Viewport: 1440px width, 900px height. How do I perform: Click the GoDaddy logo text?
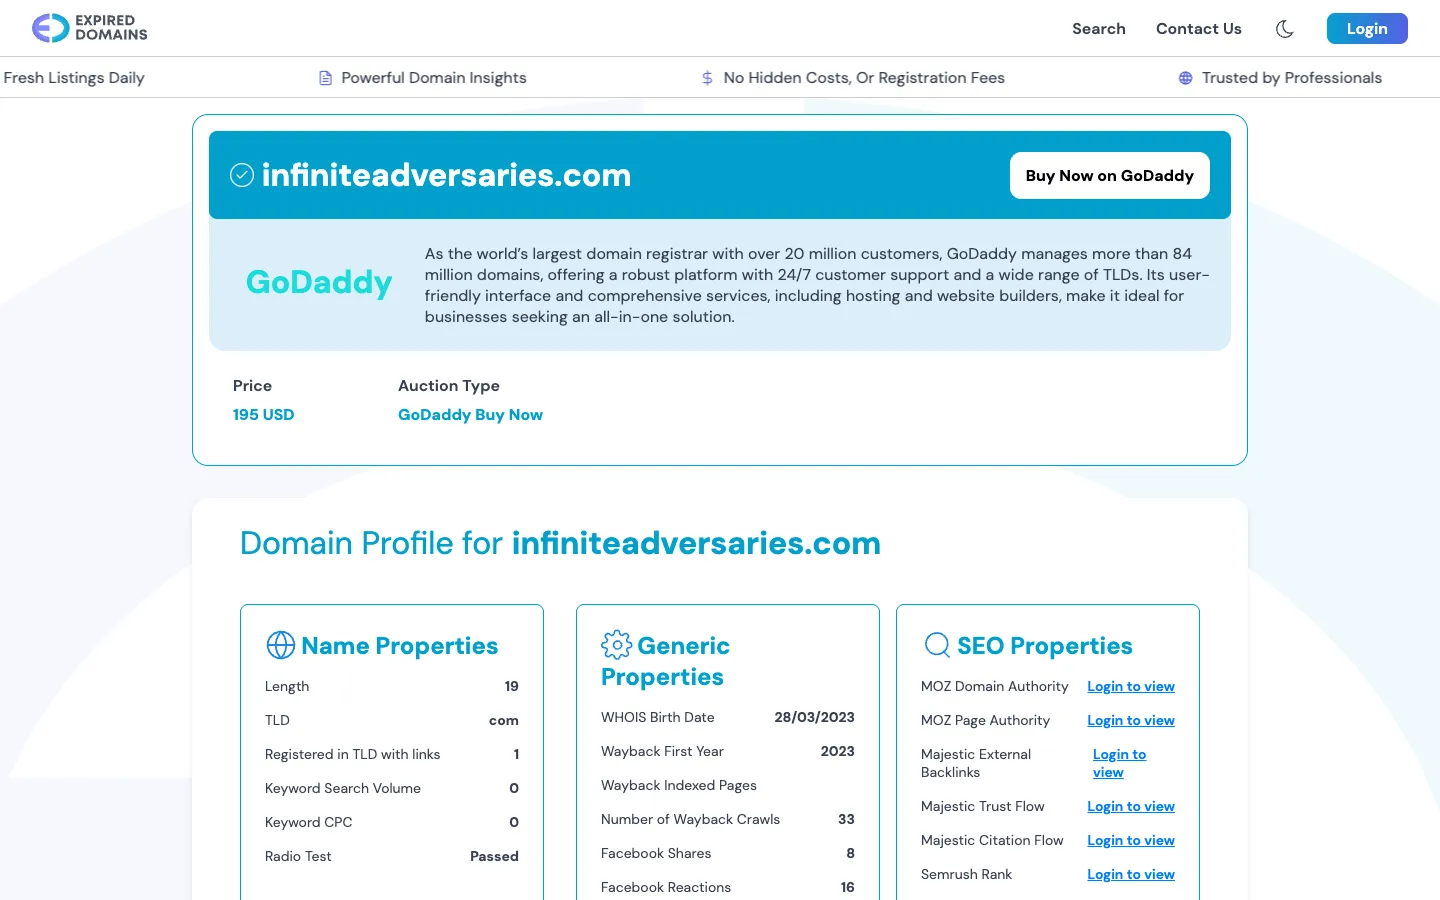click(319, 282)
